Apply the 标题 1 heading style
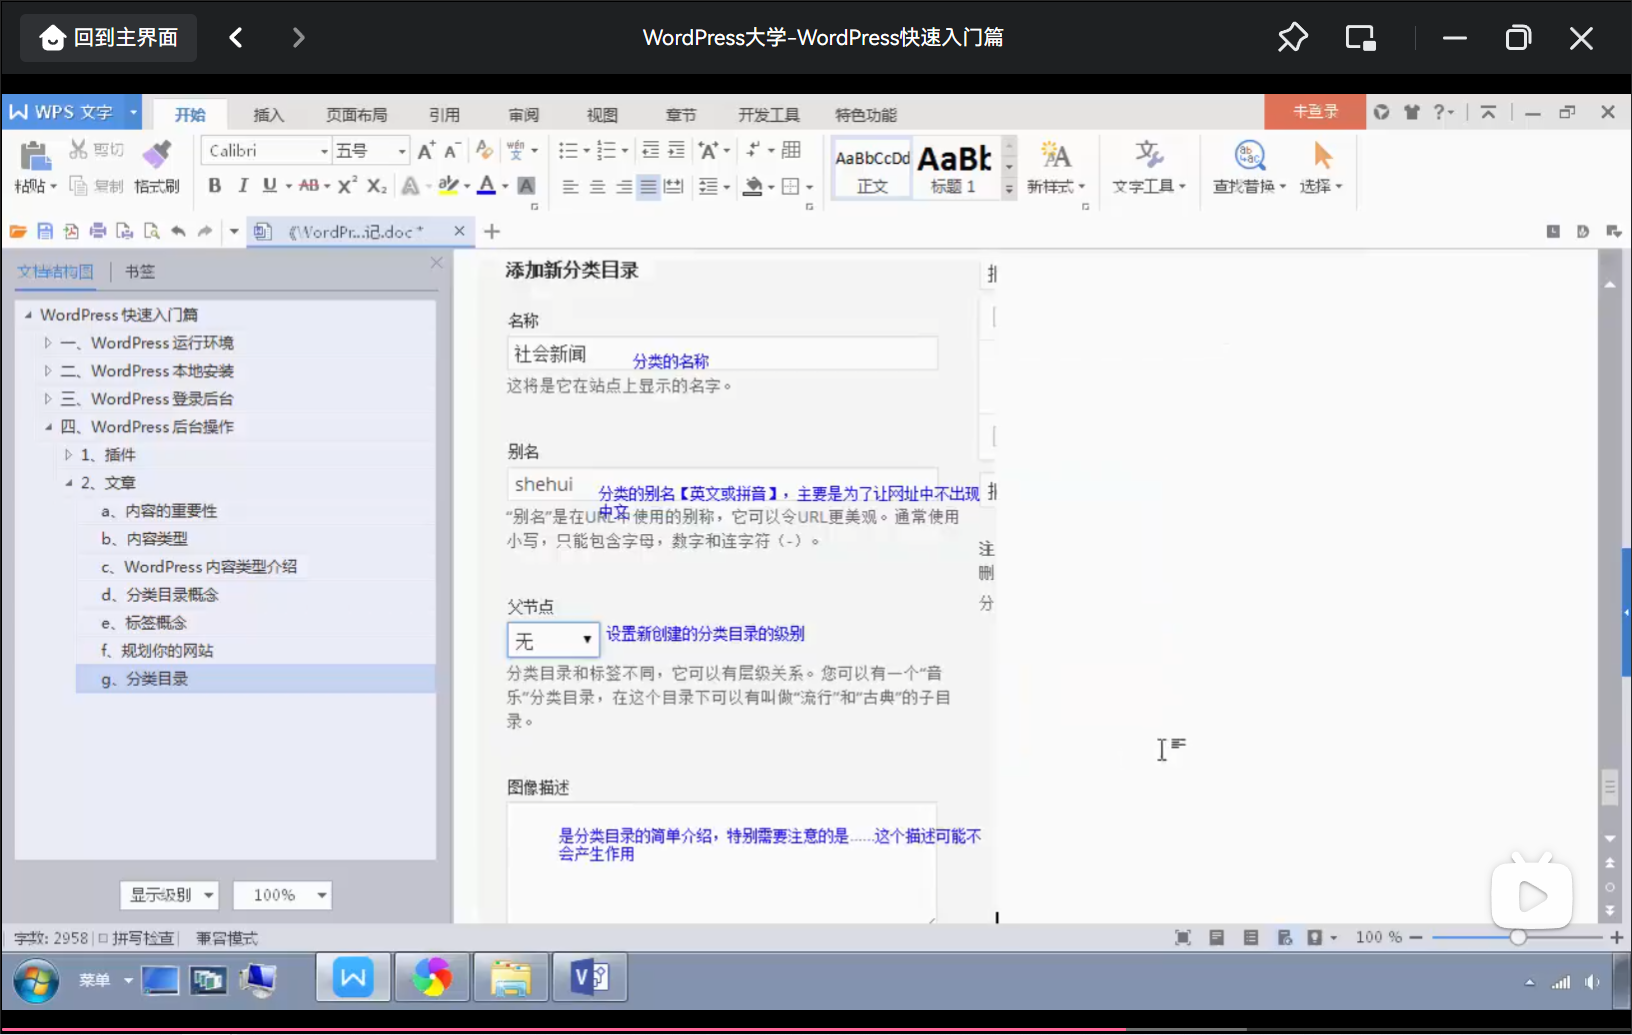The width and height of the screenshot is (1632, 1035). 956,168
